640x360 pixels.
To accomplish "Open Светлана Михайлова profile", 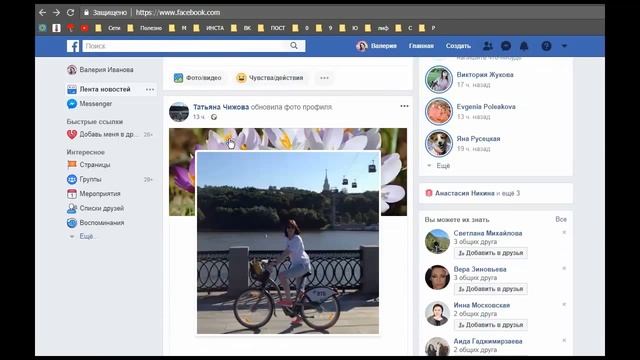I will coord(488,233).
